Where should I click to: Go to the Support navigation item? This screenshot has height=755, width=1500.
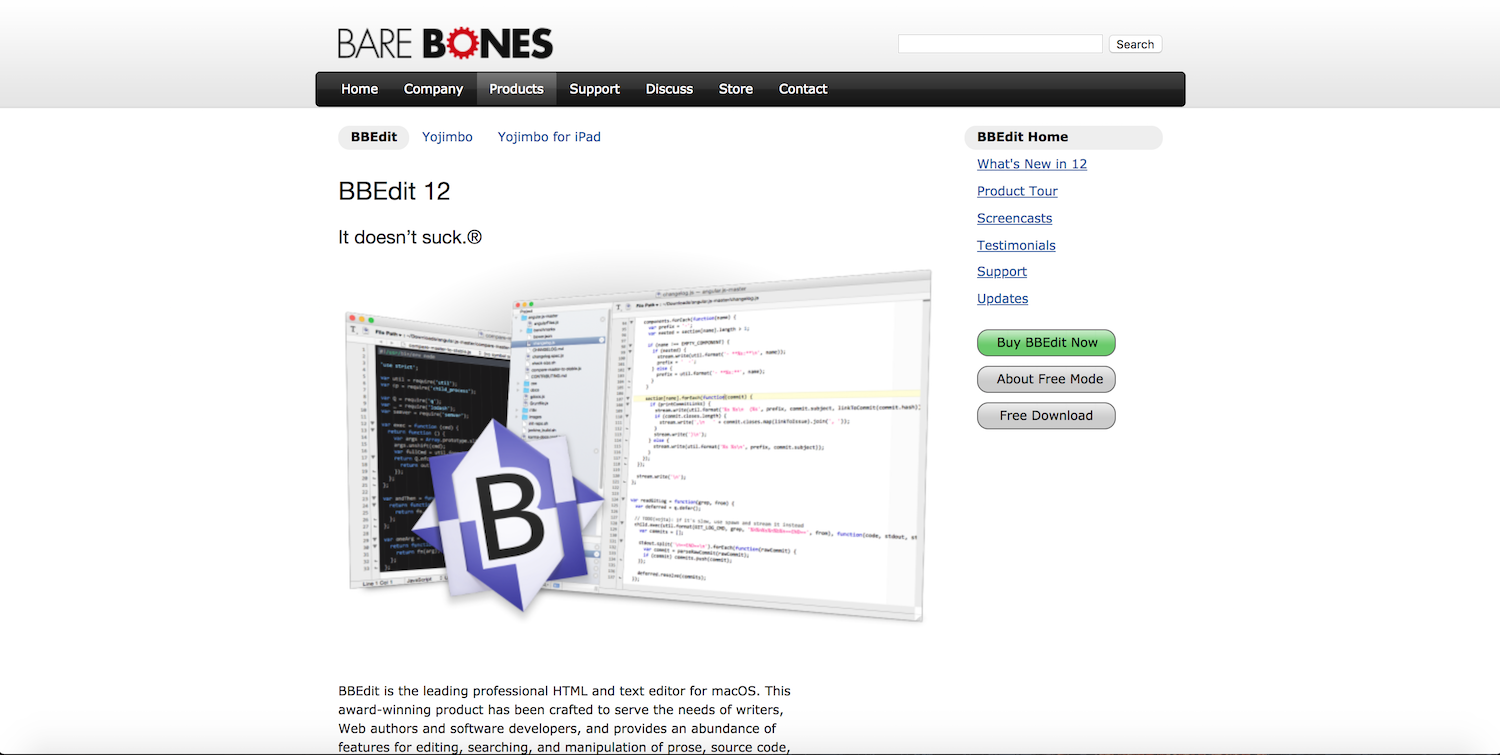pyautogui.click(x=595, y=89)
